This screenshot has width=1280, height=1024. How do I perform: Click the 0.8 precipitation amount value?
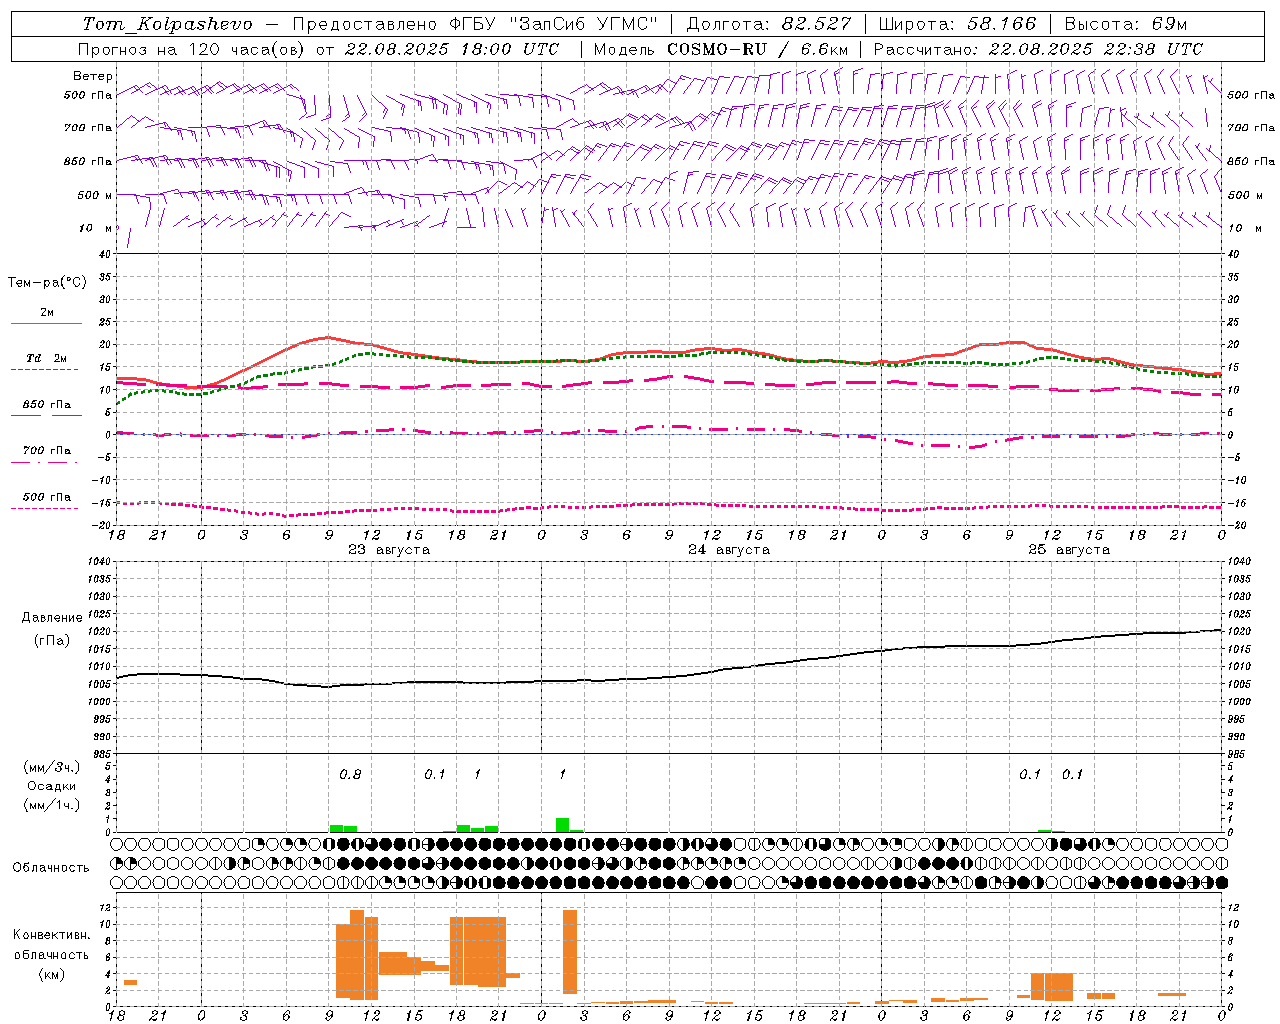click(x=350, y=775)
